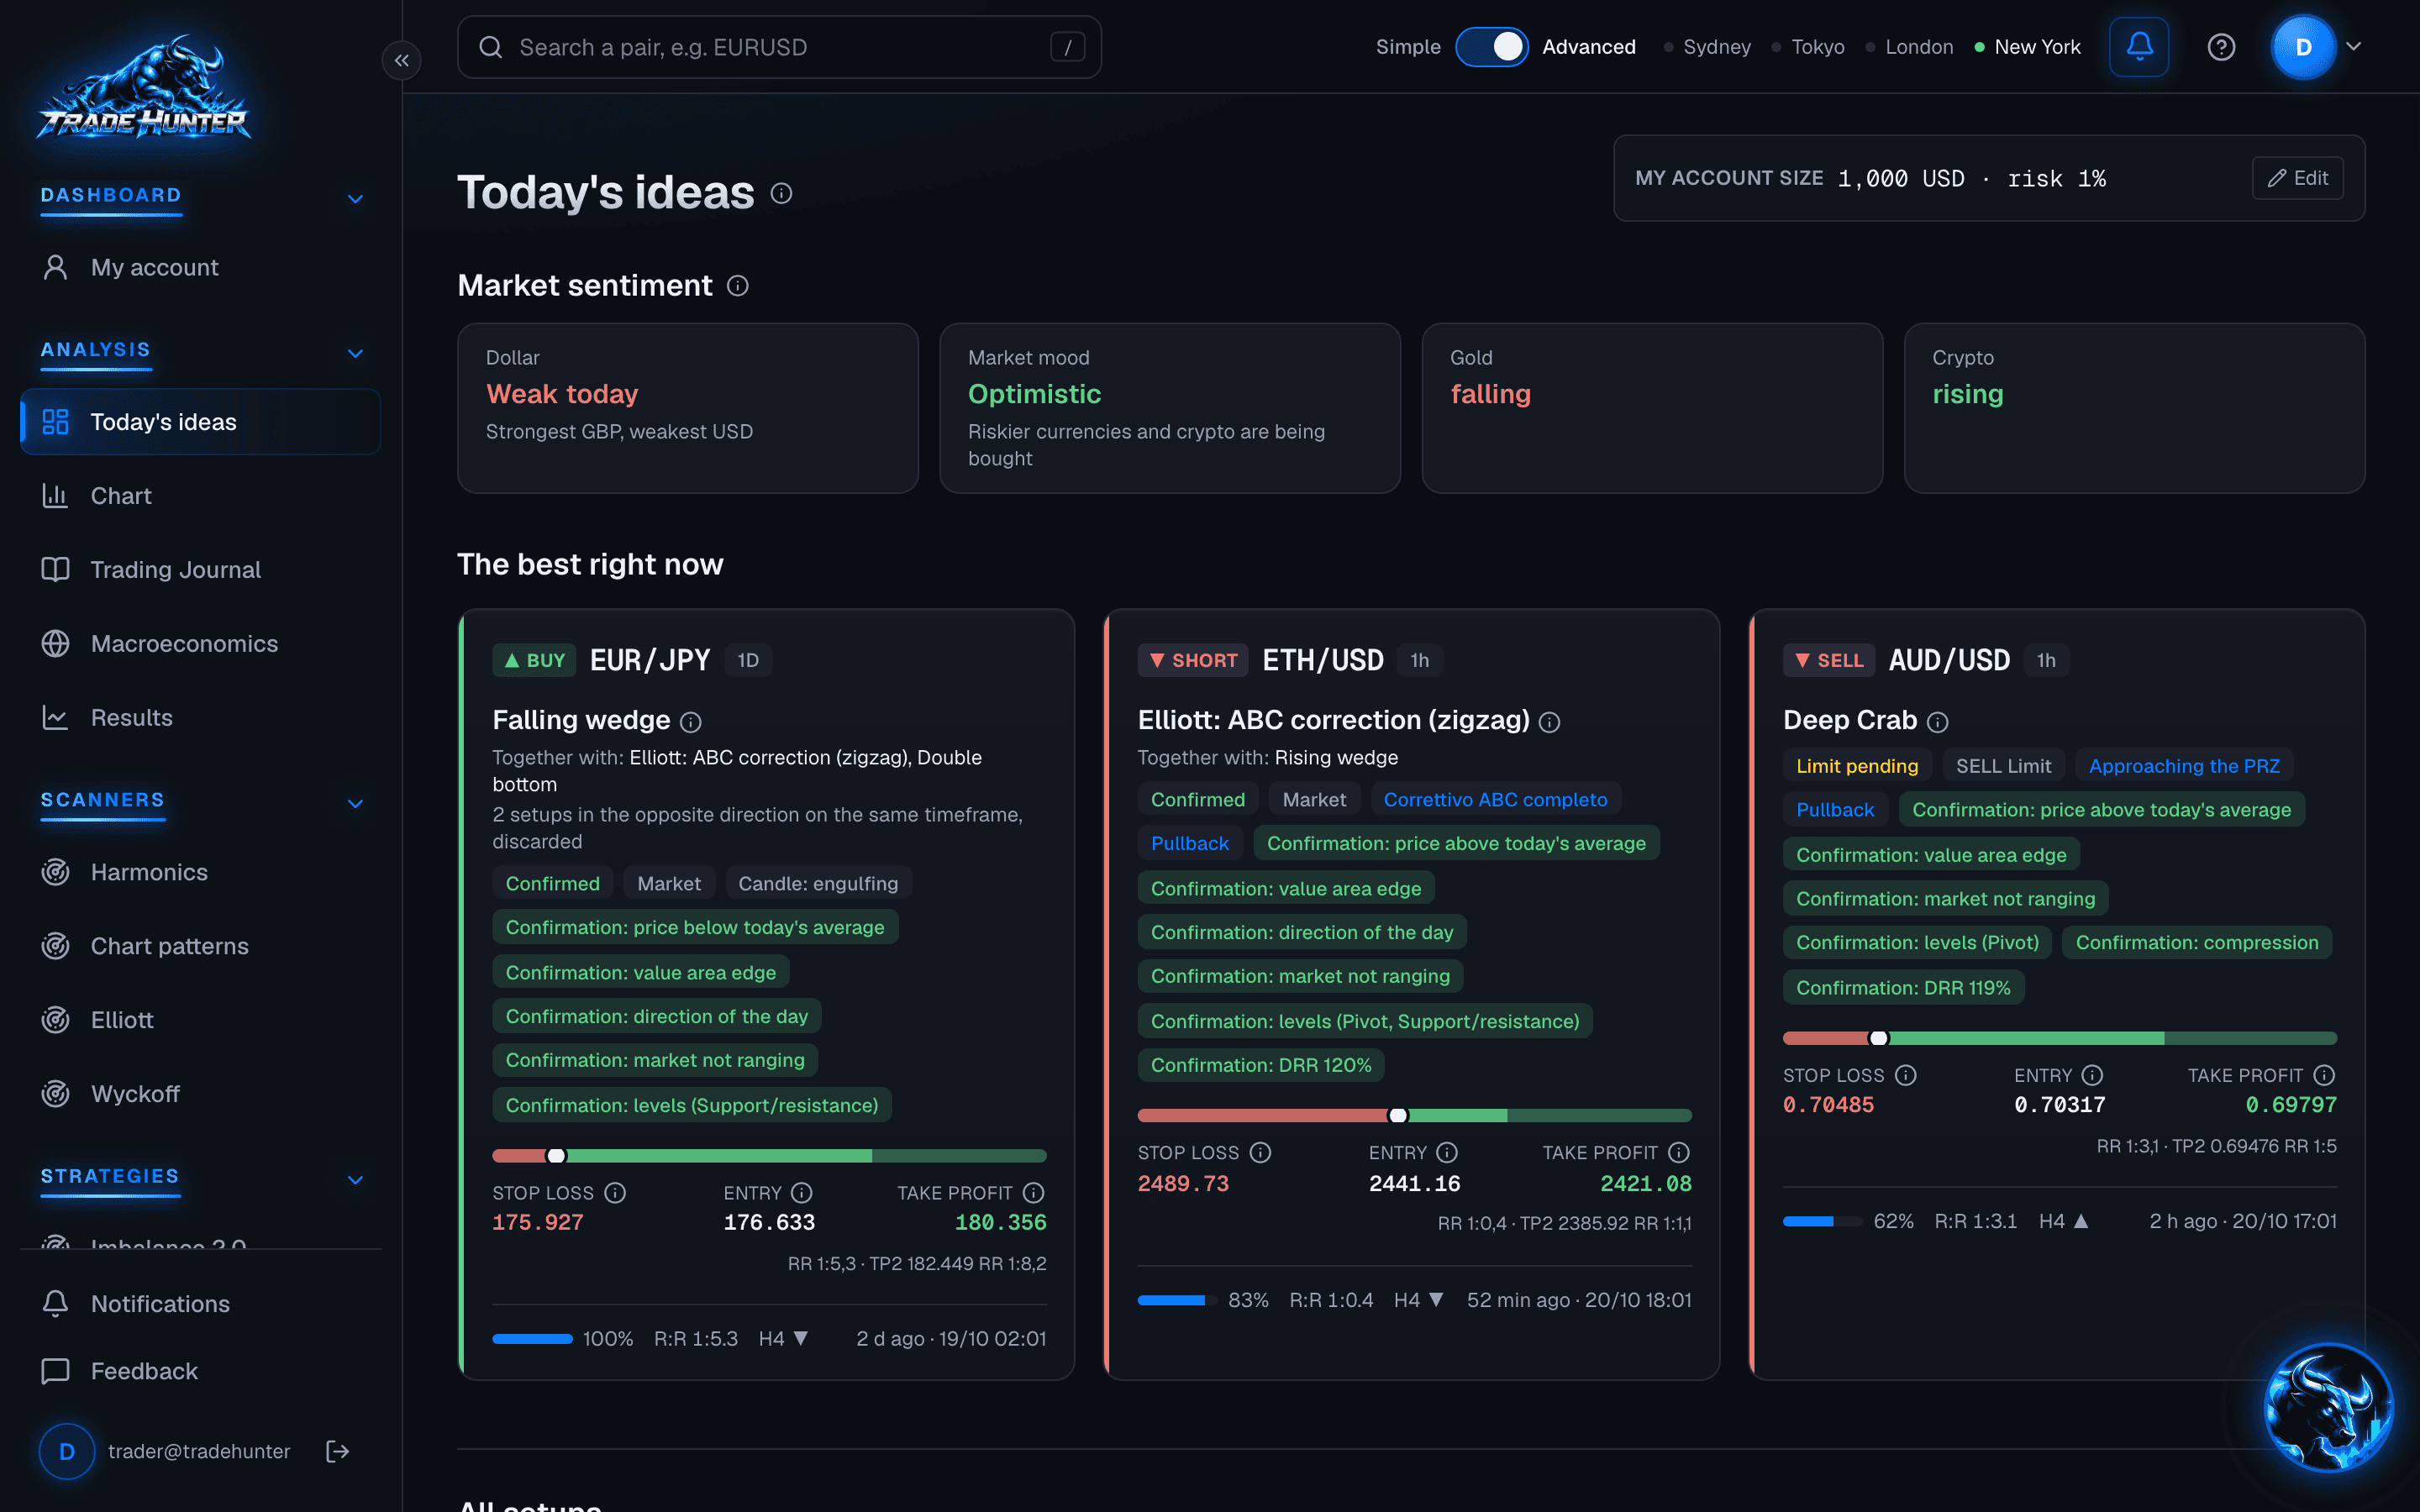This screenshot has width=2420, height=1512.
Task: Open the Elliott scanner
Action: coord(200,1020)
